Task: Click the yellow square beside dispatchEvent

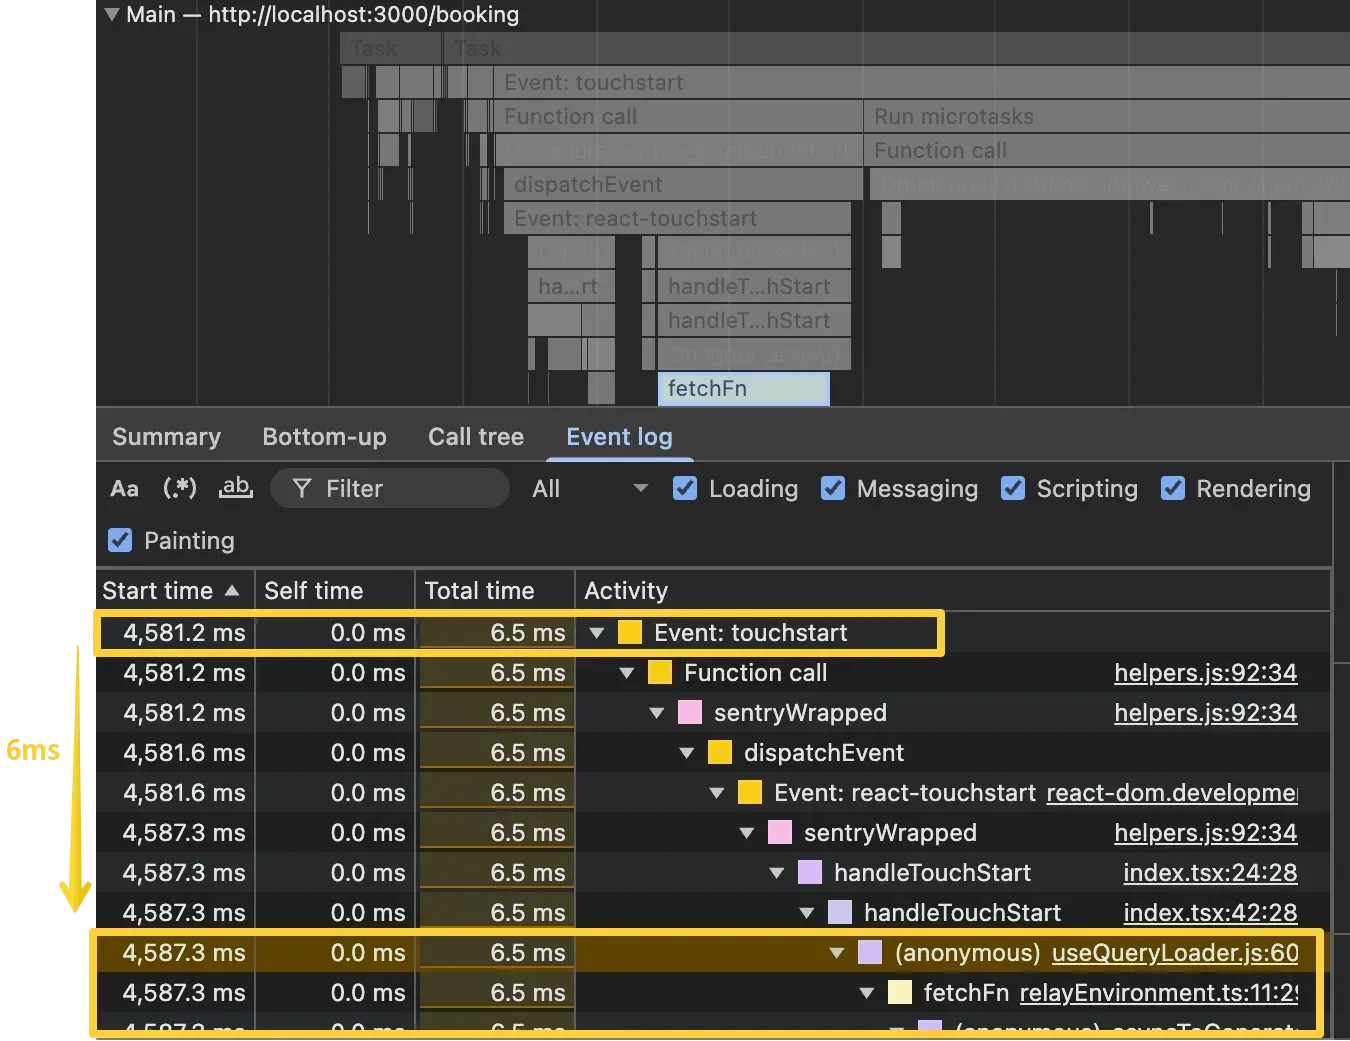Action: 719,753
